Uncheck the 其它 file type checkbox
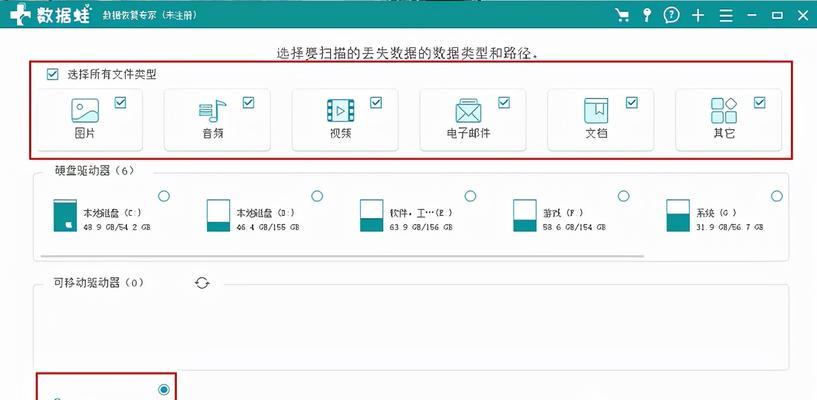Screen dimensions: 817x400 [x=759, y=103]
